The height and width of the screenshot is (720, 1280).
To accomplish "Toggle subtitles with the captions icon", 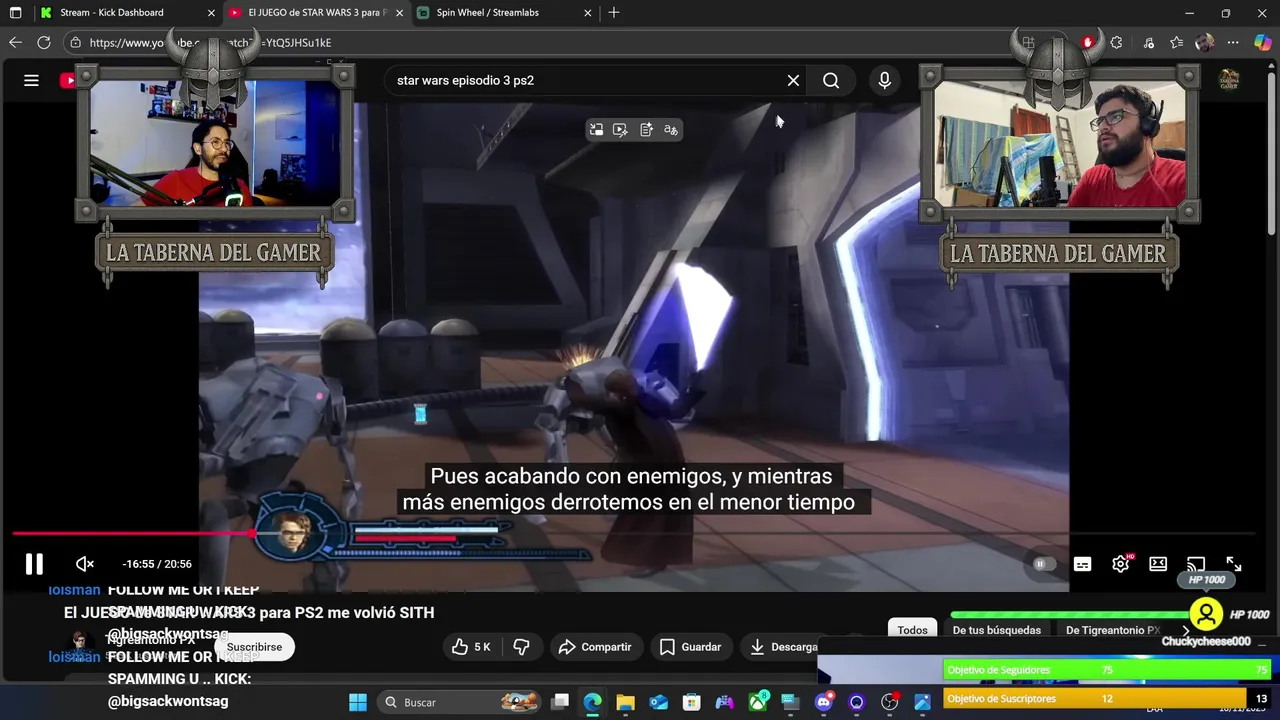I will [x=1082, y=564].
